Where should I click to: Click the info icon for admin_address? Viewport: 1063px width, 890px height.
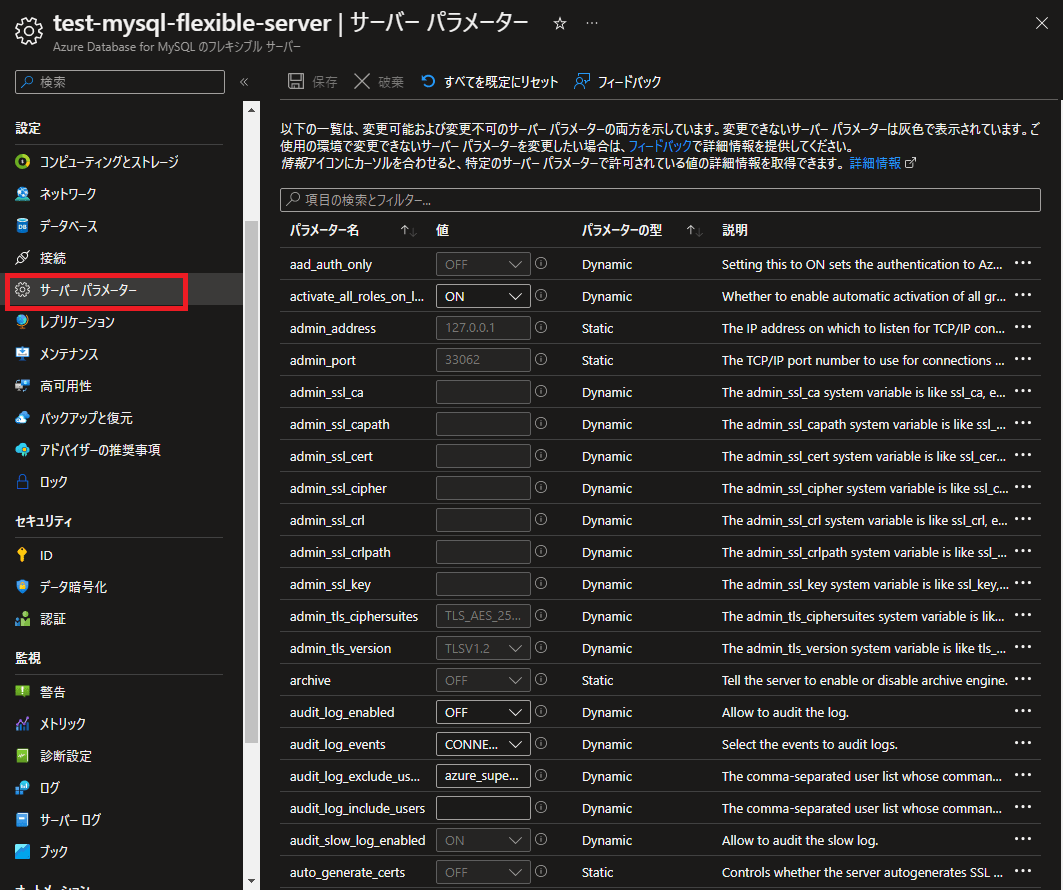pos(541,327)
